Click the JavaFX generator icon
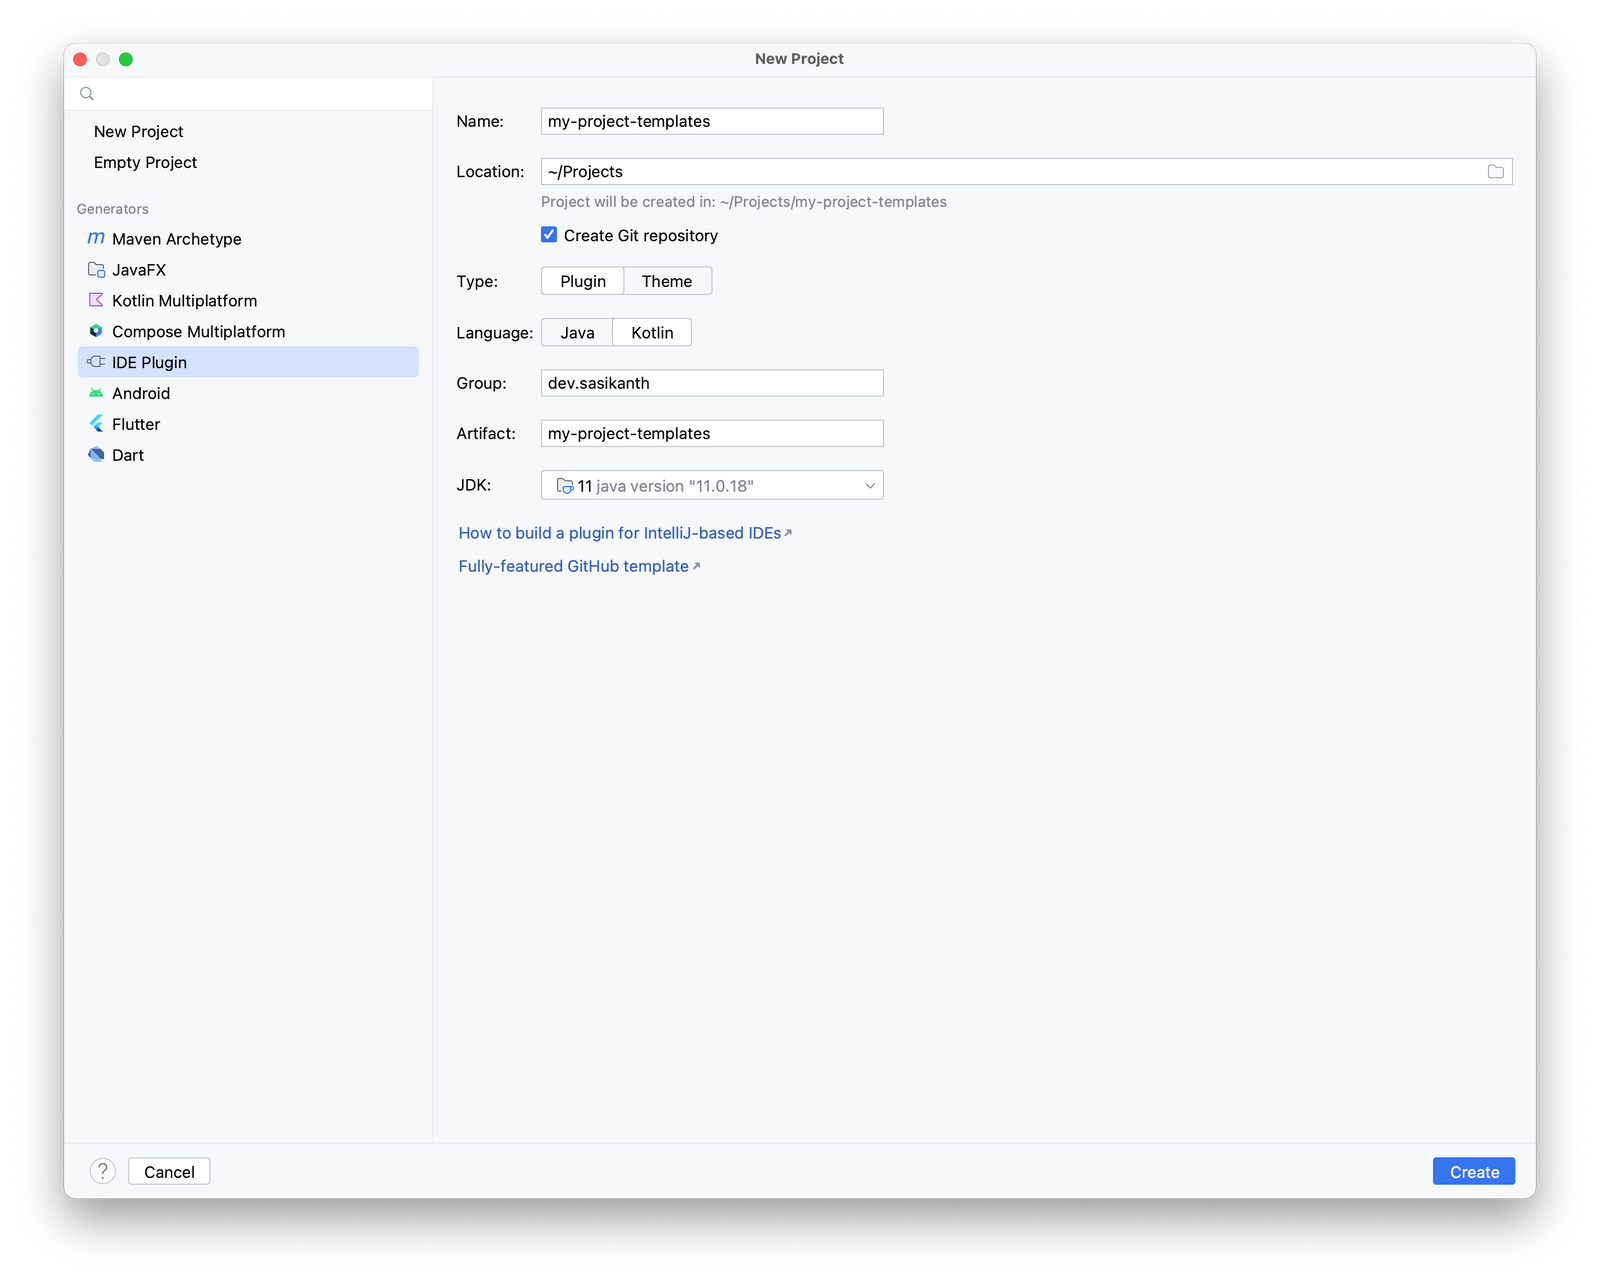This screenshot has height=1283, width=1600. [96, 270]
